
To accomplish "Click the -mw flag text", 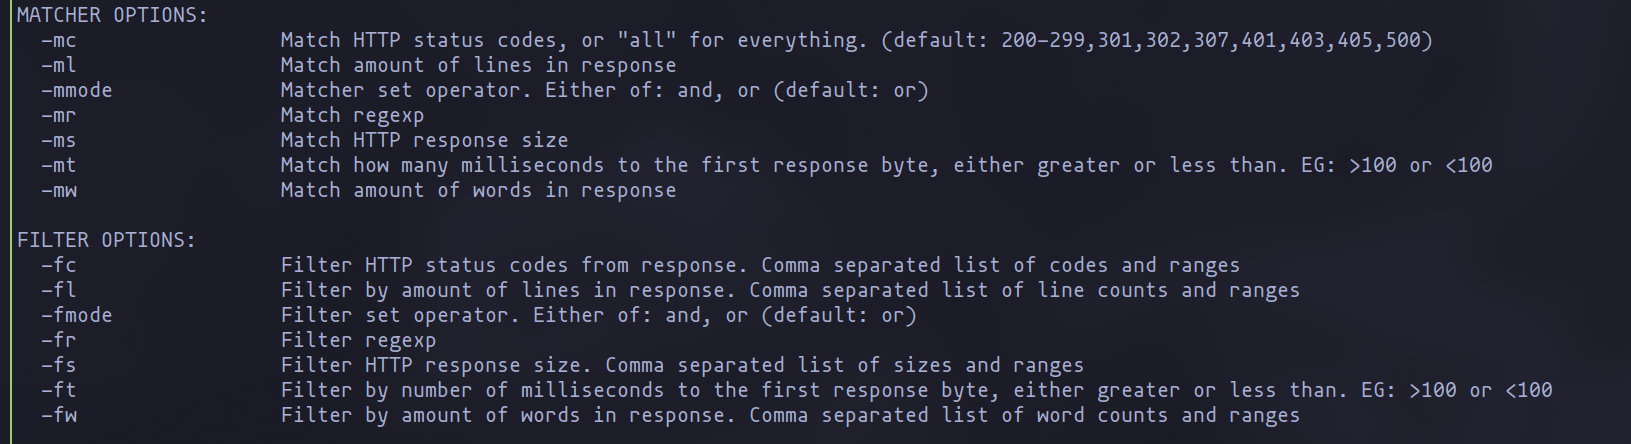I will pos(59,191).
